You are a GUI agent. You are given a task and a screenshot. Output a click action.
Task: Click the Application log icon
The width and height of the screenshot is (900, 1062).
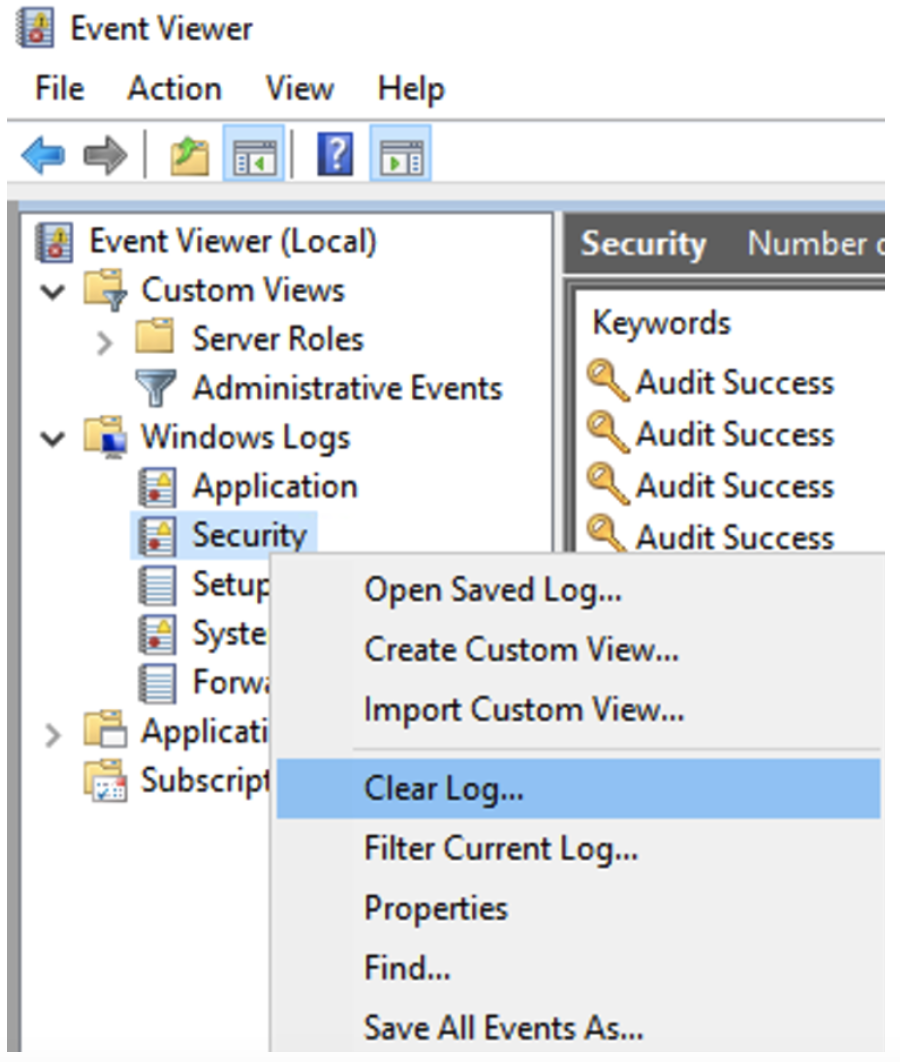click(x=157, y=486)
